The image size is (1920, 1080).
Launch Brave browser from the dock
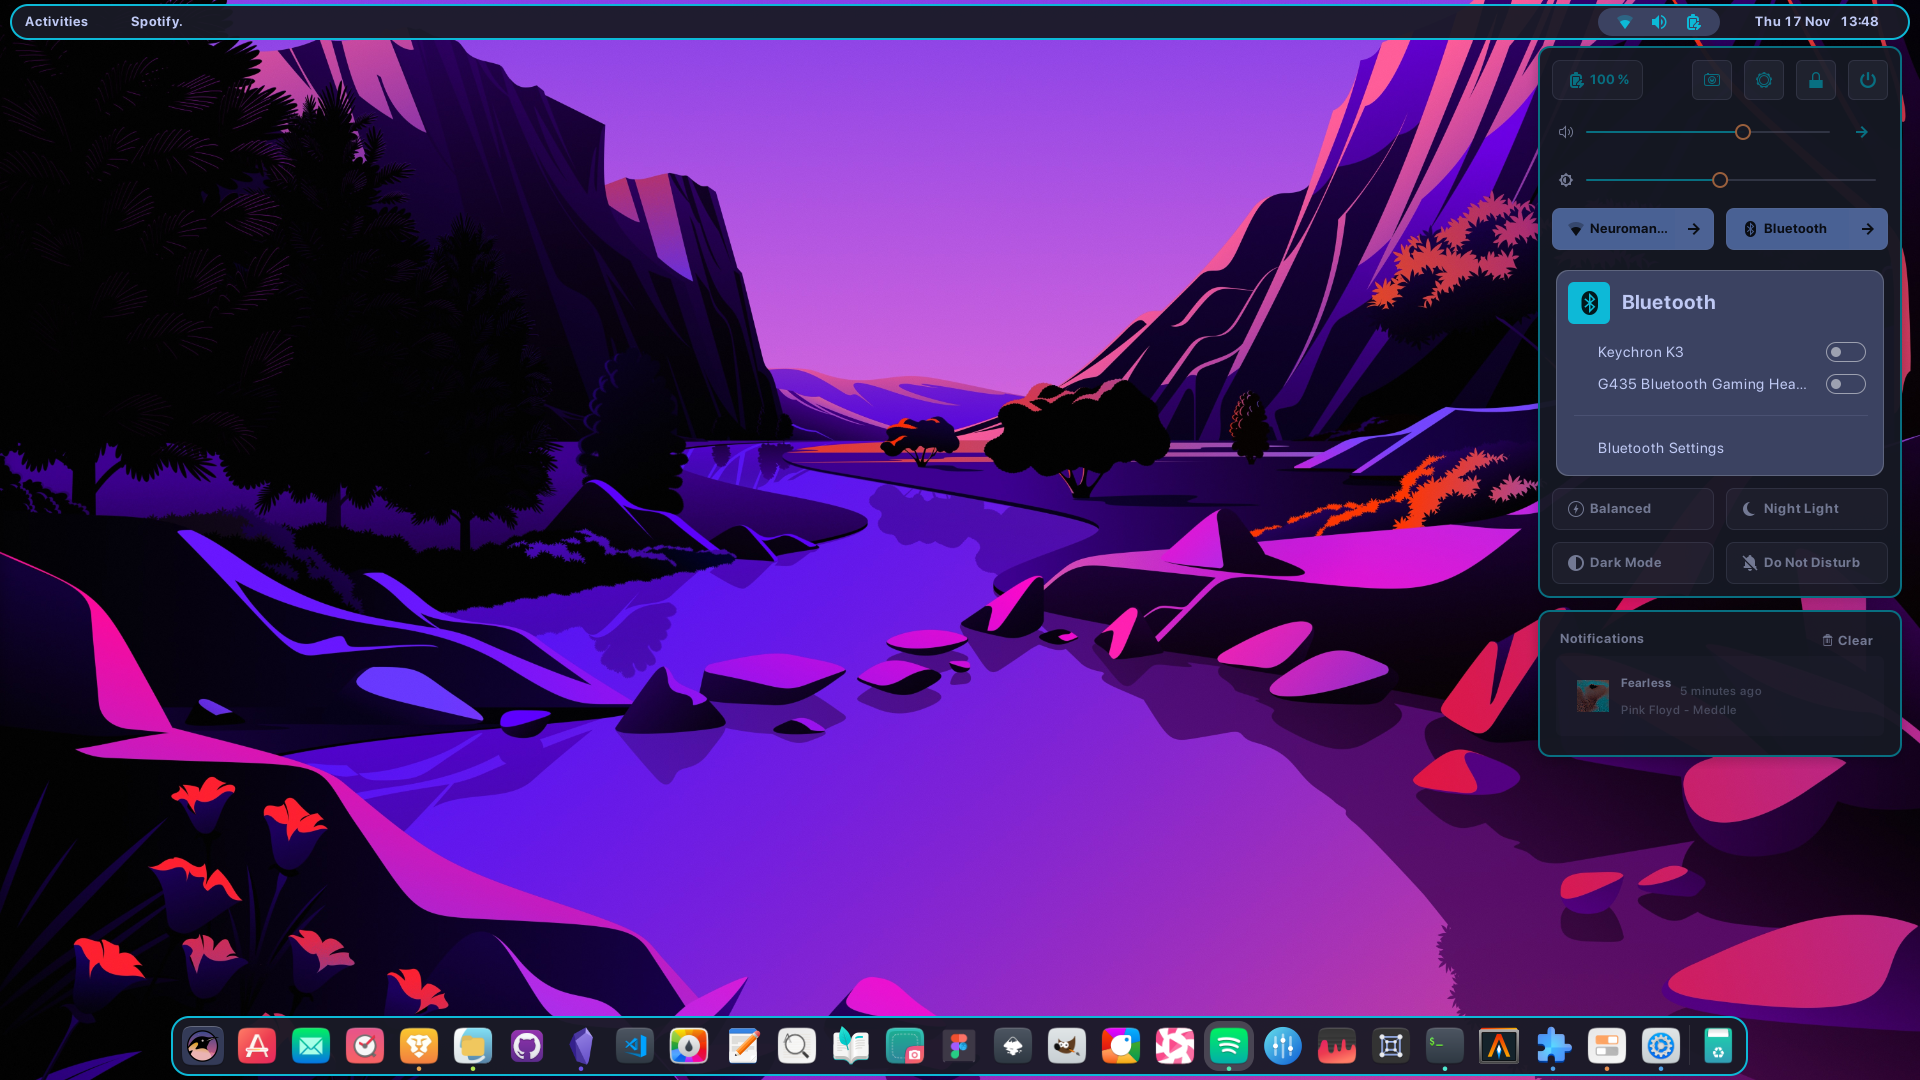click(419, 1046)
